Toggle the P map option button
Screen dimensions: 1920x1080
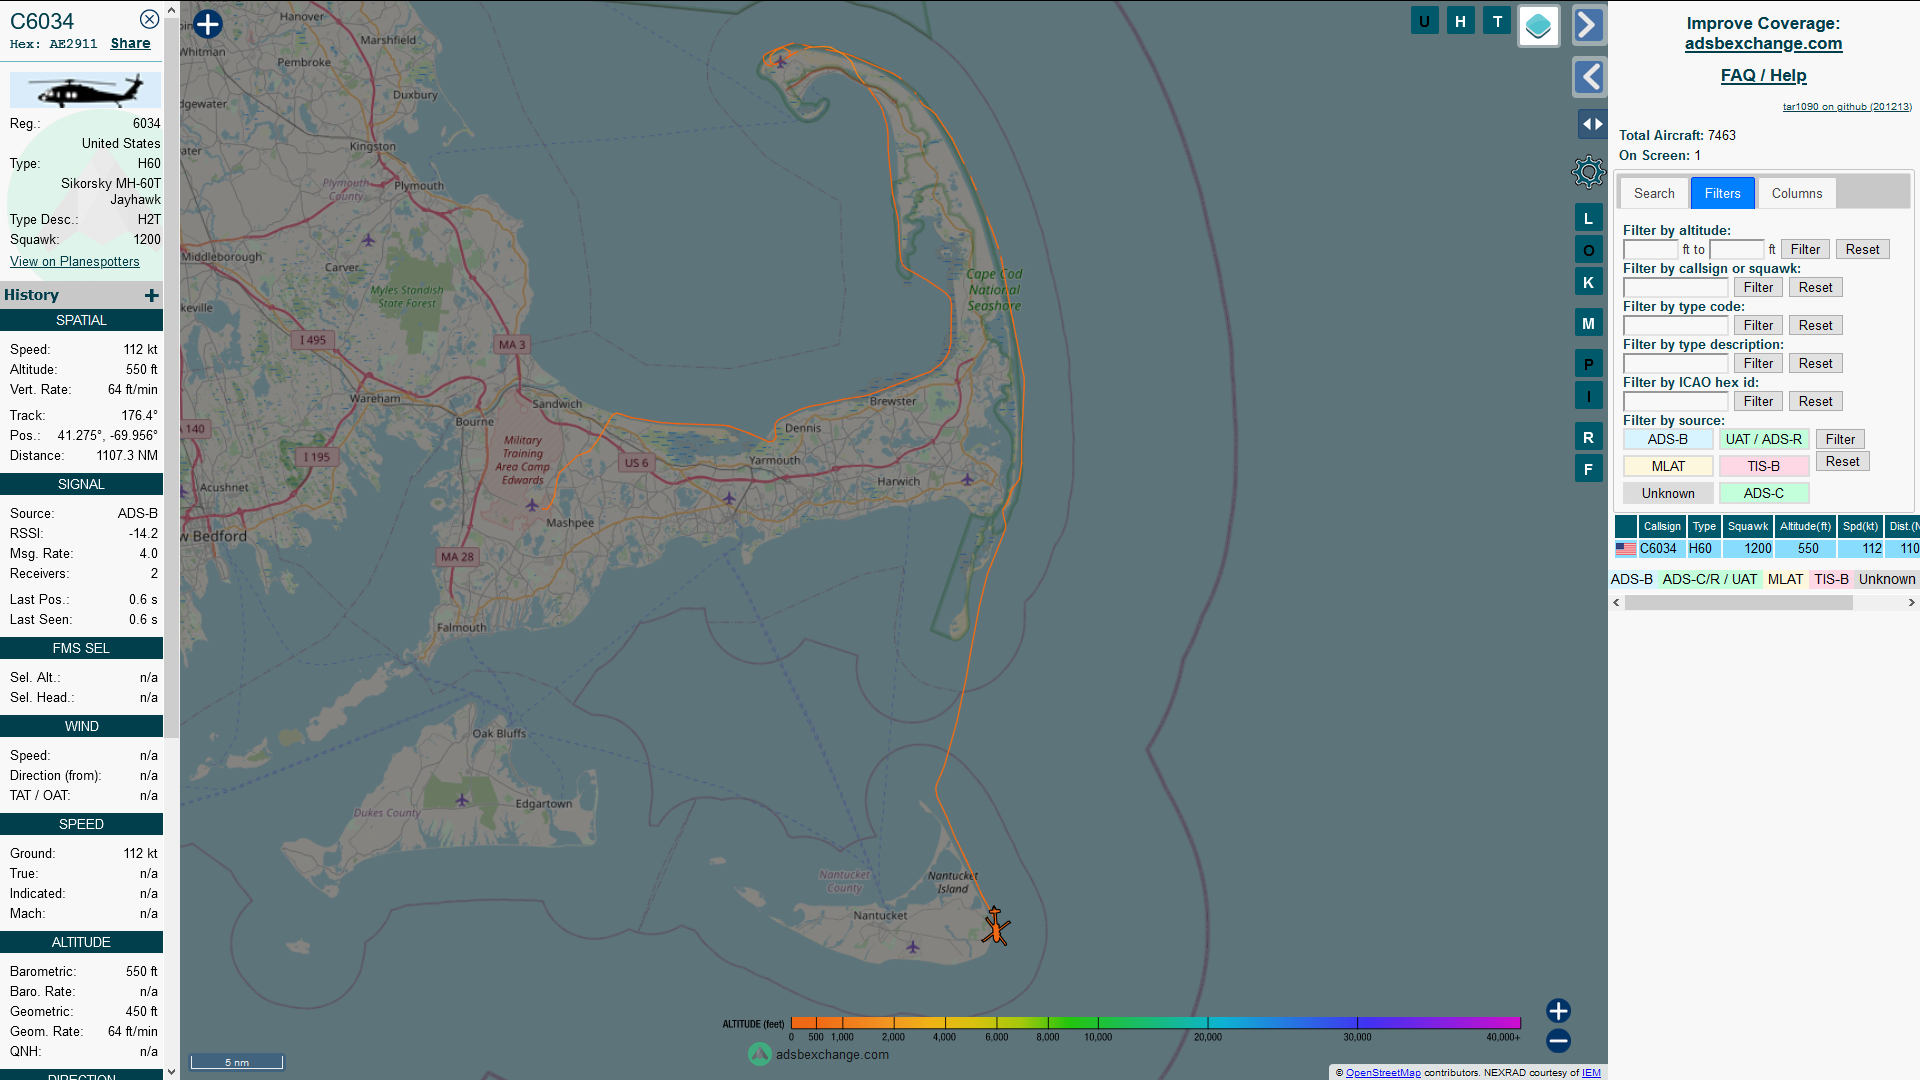coord(1588,364)
